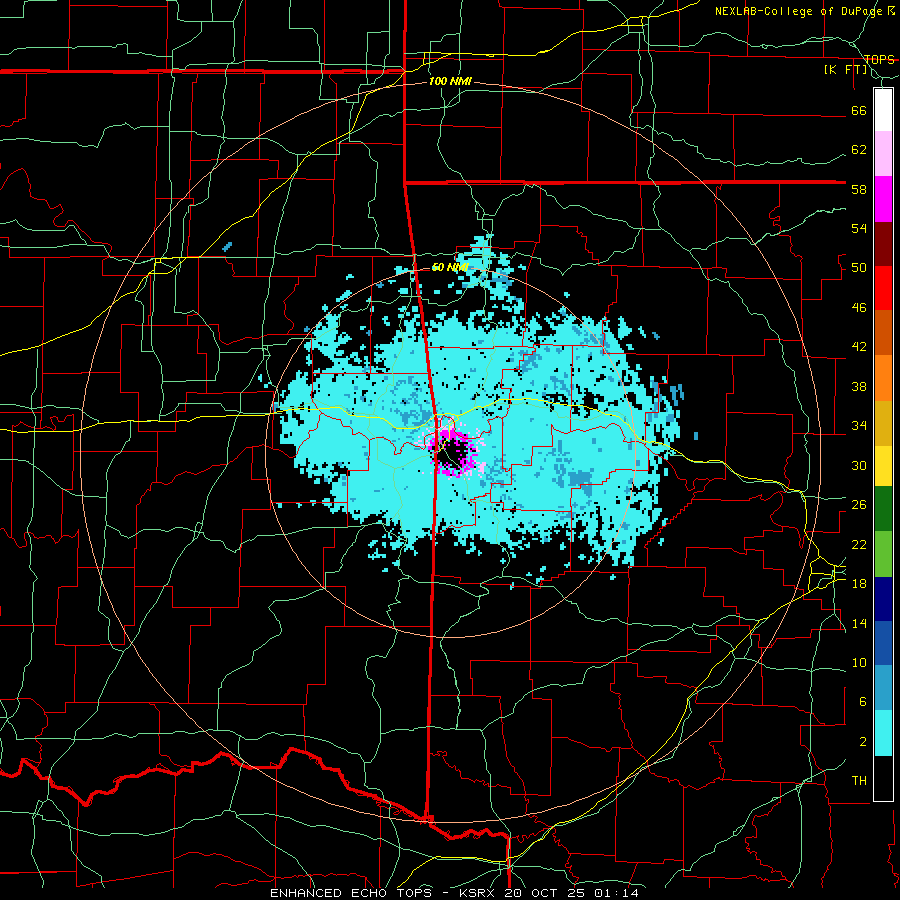Click the legend value '54'
The image size is (900, 900).
coord(859,228)
